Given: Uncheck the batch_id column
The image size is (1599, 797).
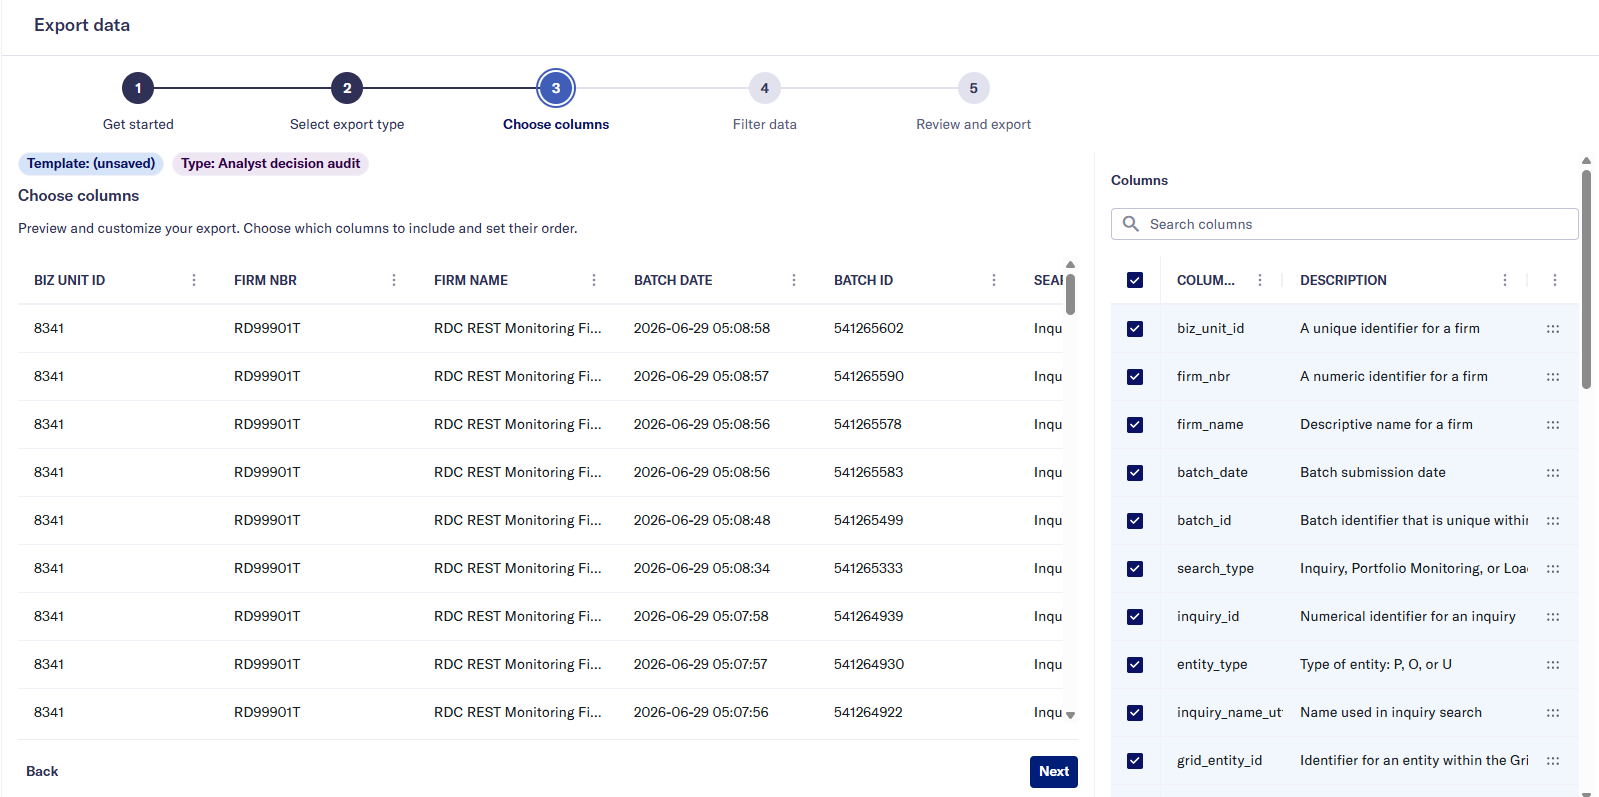Looking at the screenshot, I should pyautogui.click(x=1135, y=520).
